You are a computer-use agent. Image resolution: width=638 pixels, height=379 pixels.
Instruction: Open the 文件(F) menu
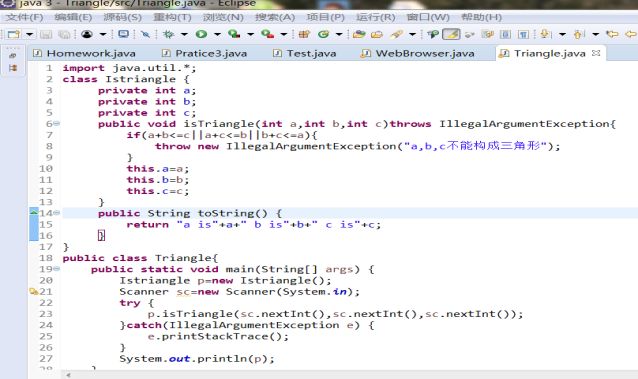point(24,17)
